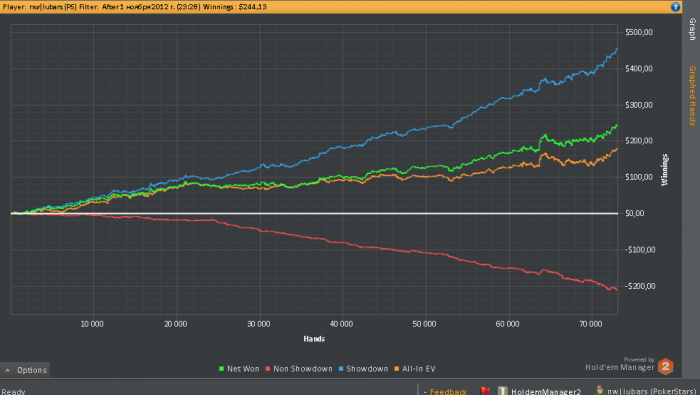Click the Winnings axis title
Viewport: 700px width, 395px height.
click(665, 170)
